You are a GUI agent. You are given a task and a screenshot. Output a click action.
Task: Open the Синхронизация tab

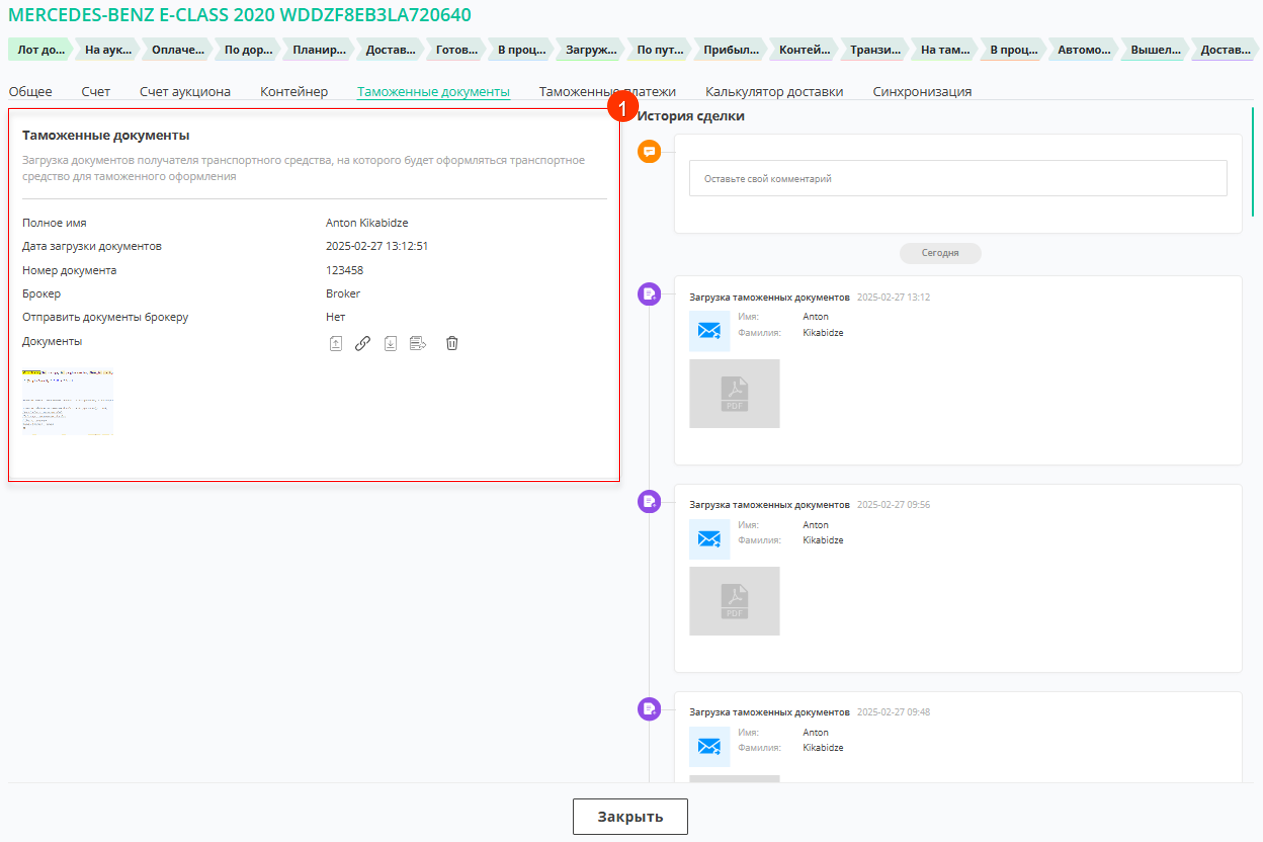coord(922,92)
